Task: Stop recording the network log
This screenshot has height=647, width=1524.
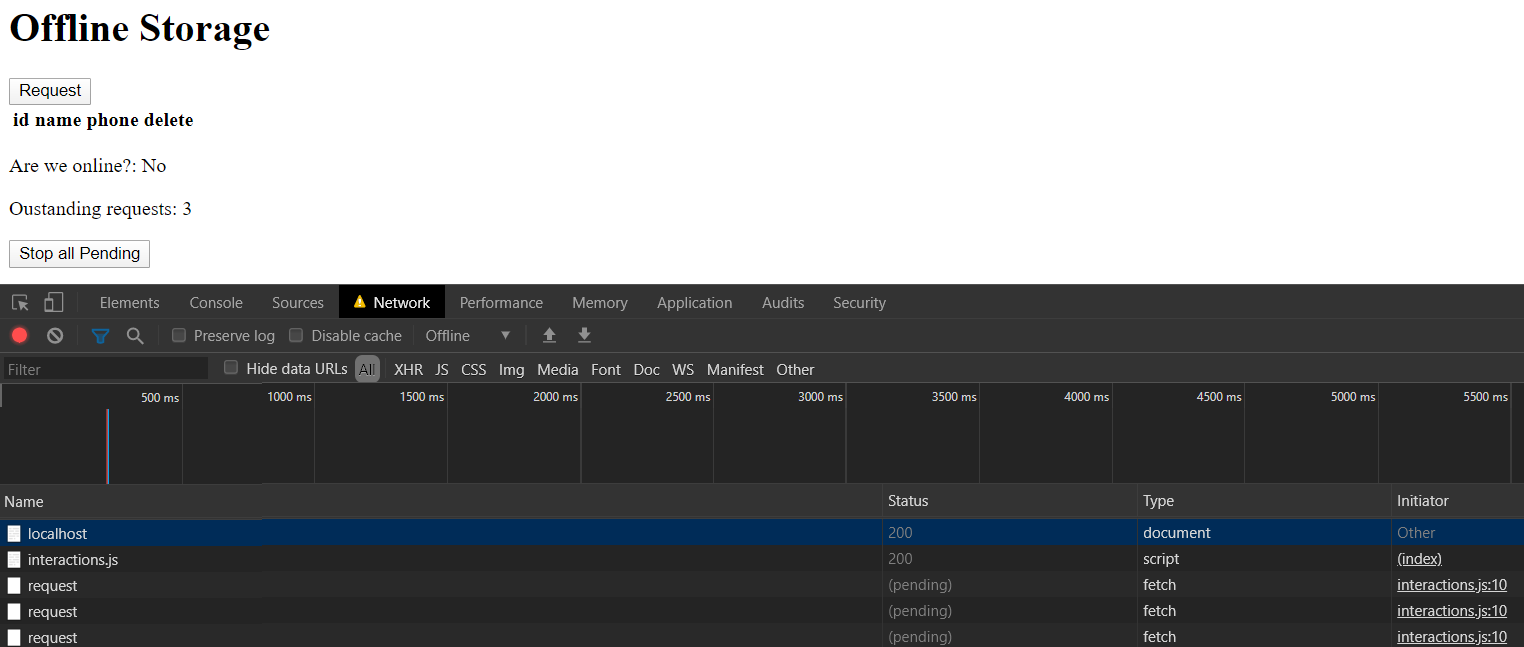Action: [x=20, y=336]
